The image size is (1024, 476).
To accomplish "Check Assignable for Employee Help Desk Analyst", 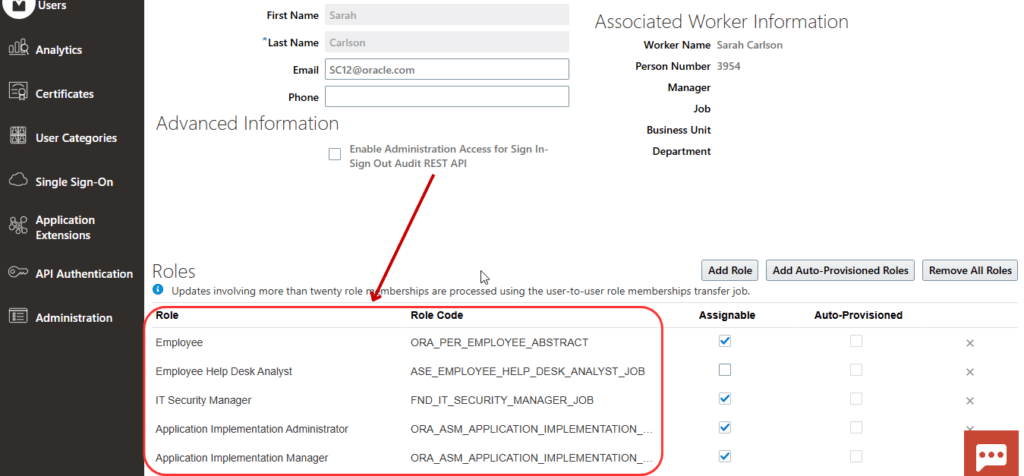I will (725, 370).
